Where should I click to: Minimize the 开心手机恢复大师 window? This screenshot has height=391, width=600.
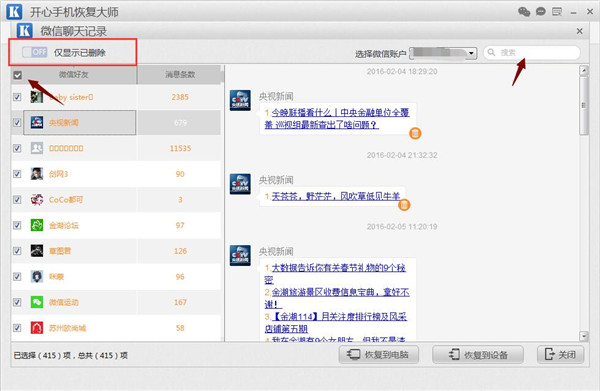(573, 13)
